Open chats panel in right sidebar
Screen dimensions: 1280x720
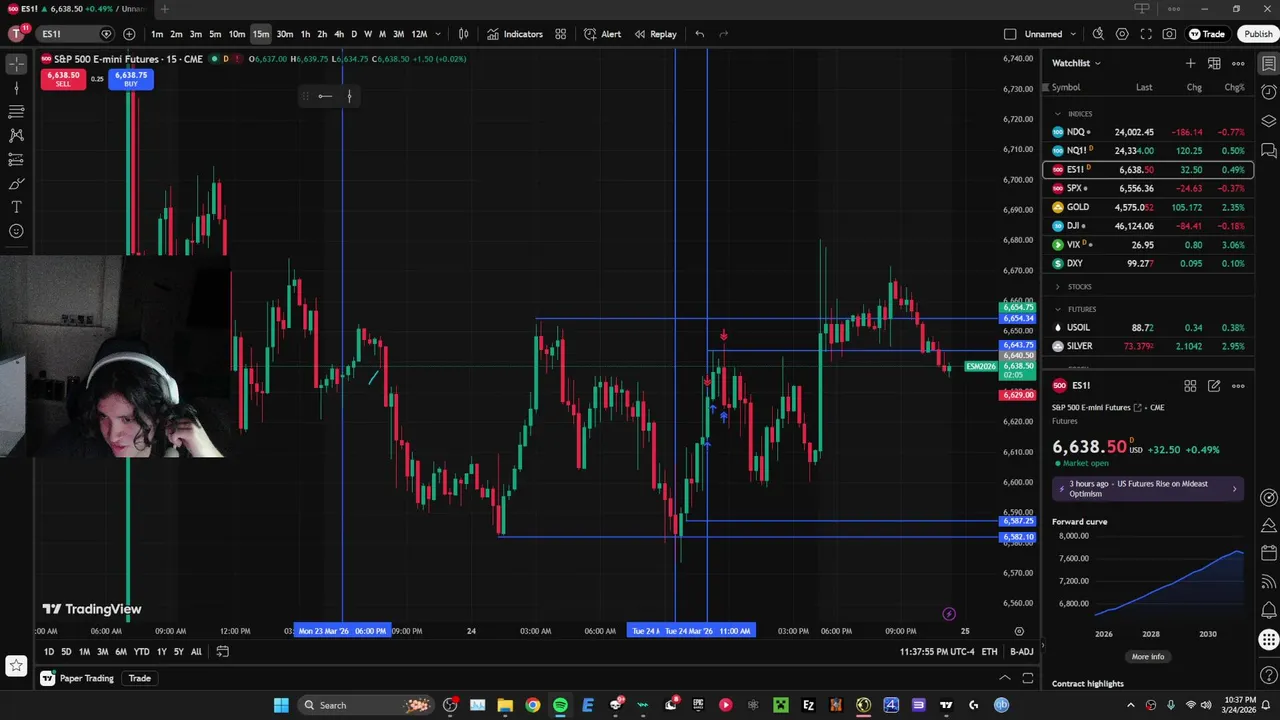[1268, 151]
